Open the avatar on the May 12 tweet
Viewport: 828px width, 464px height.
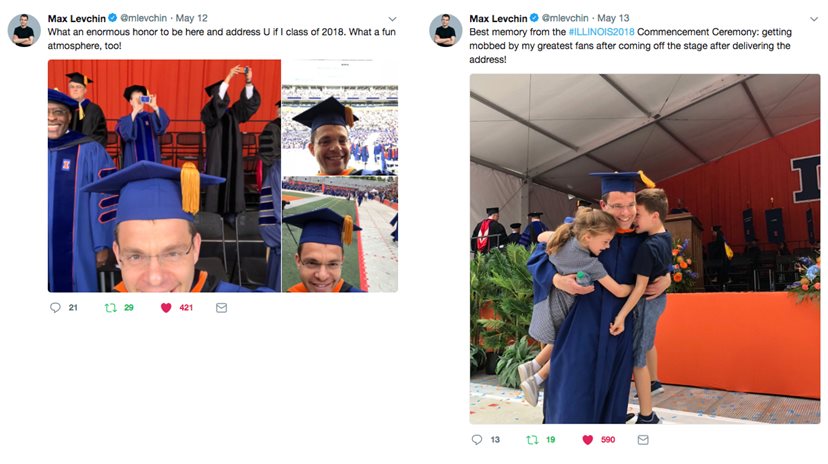pyautogui.click(x=24, y=30)
